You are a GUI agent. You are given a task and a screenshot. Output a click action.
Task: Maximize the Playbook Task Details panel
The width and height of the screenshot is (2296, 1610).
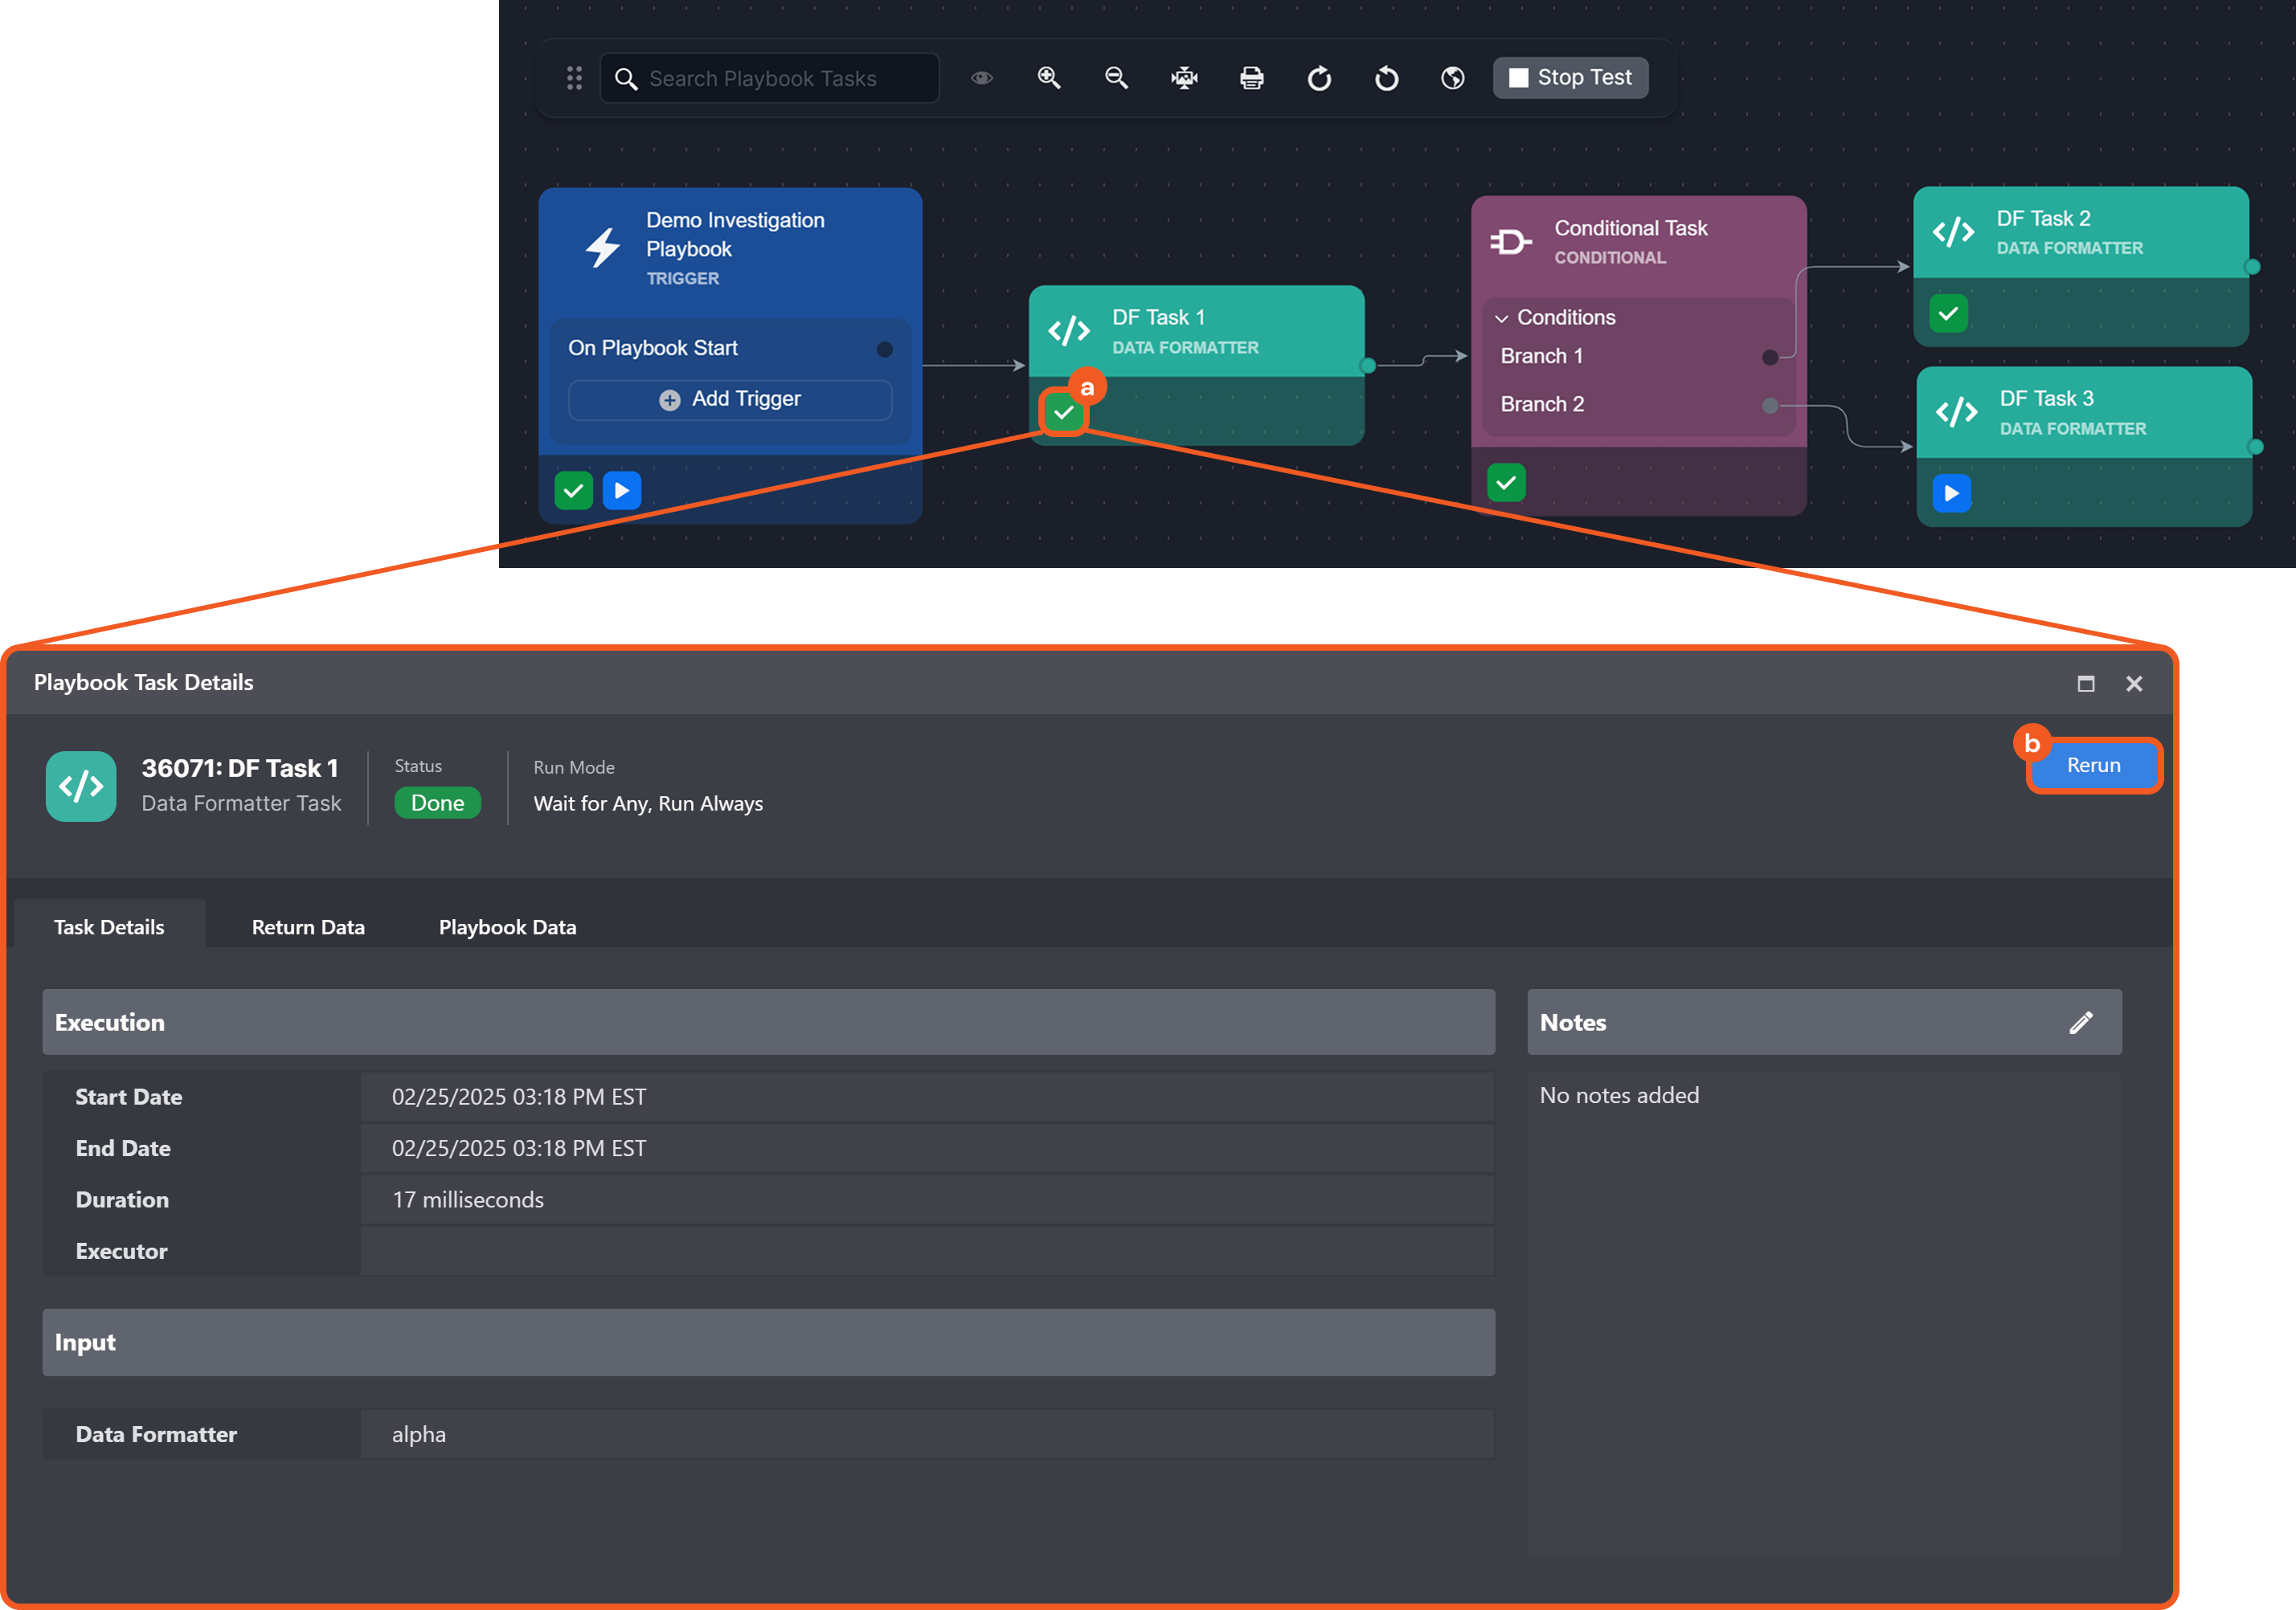(2085, 683)
